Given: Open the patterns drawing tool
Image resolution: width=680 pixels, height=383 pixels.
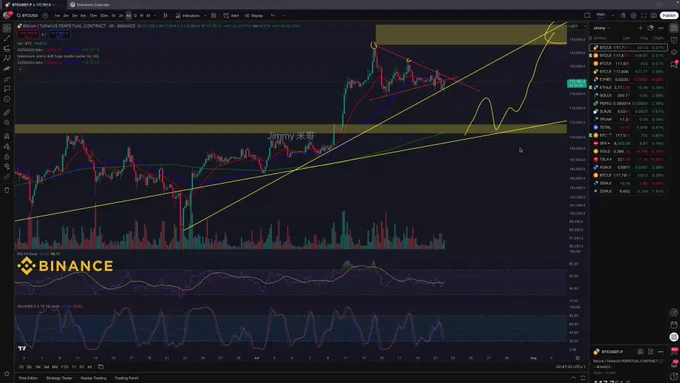Looking at the screenshot, I should [x=7, y=59].
